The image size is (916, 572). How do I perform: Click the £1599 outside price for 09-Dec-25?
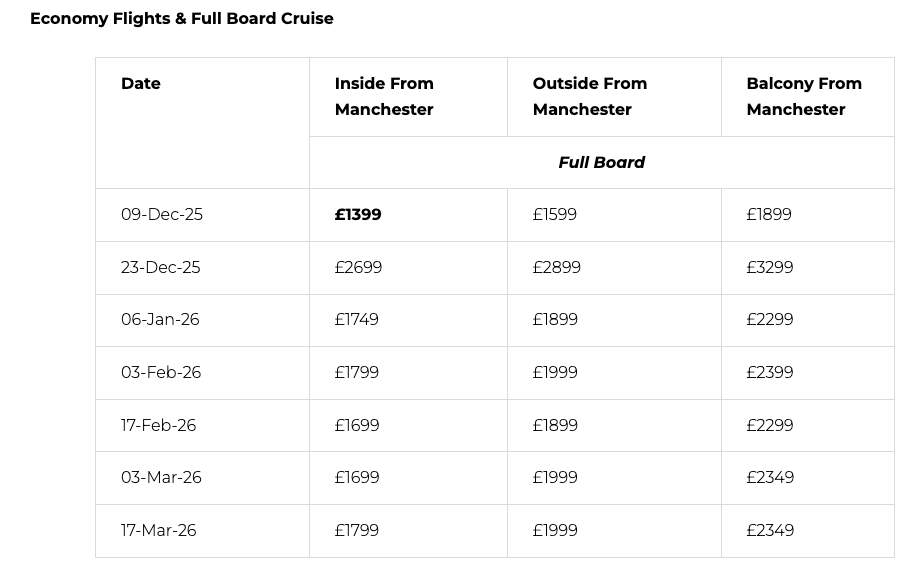[555, 214]
